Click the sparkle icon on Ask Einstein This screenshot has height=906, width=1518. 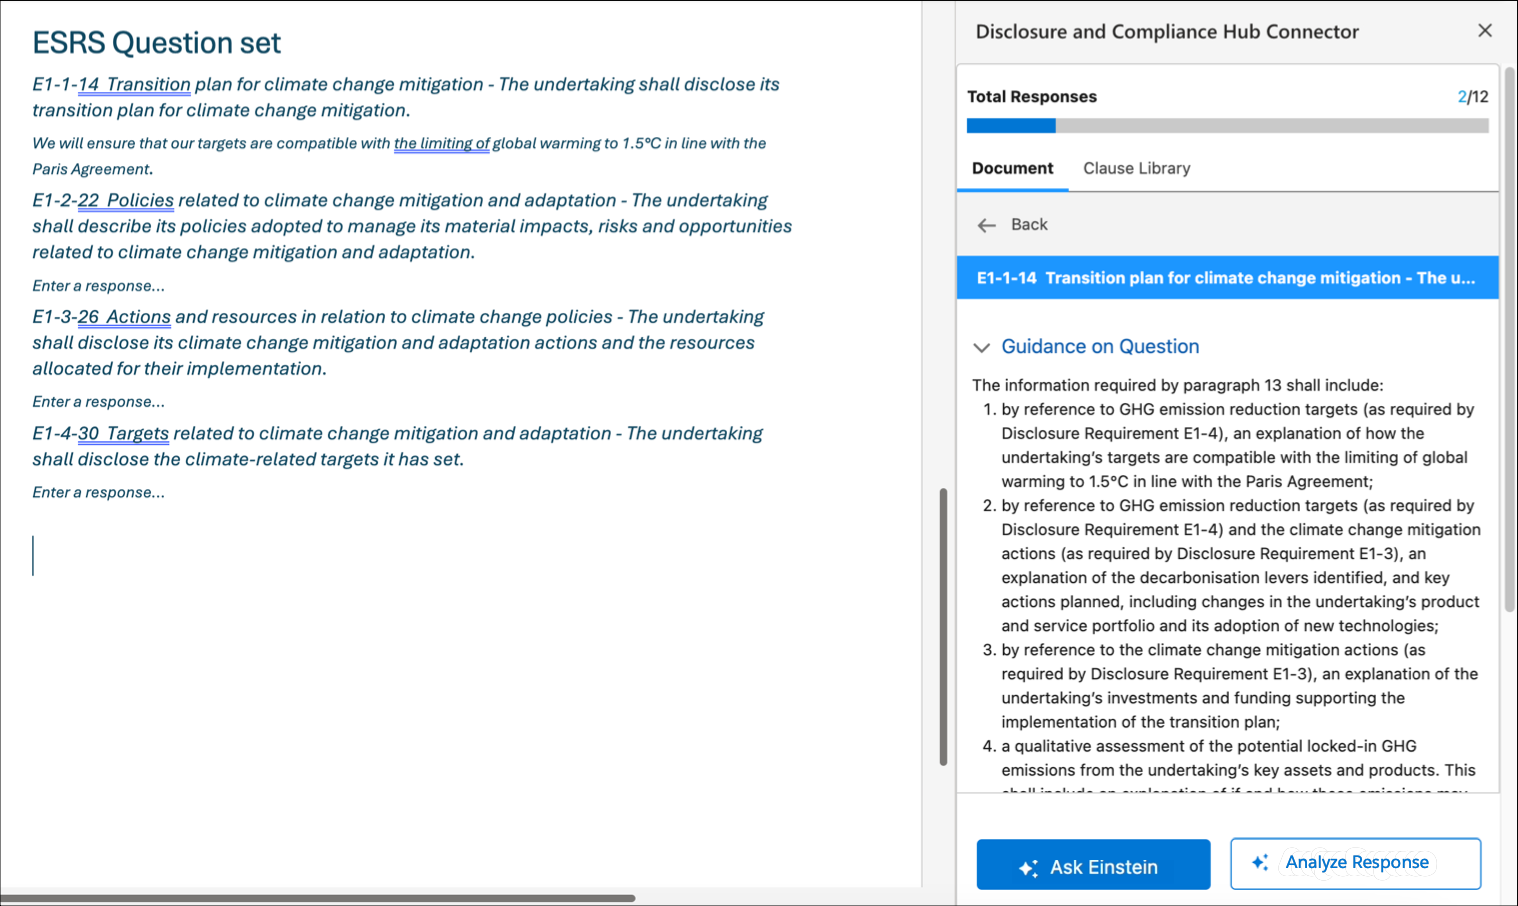(x=1028, y=868)
